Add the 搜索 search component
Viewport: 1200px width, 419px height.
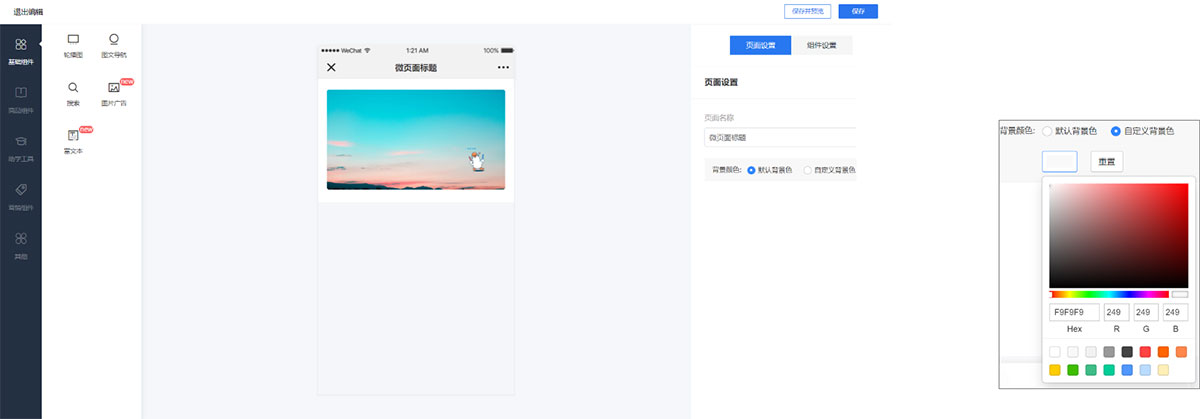point(73,93)
